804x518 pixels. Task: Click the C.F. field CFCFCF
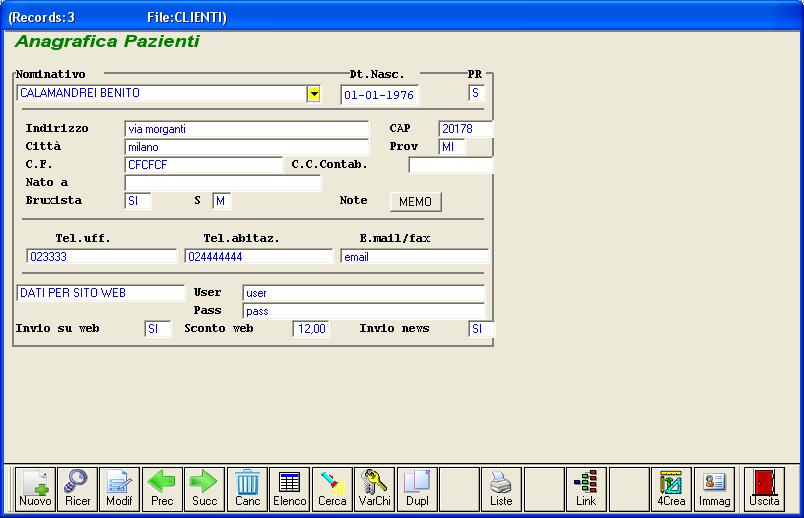(x=203, y=165)
